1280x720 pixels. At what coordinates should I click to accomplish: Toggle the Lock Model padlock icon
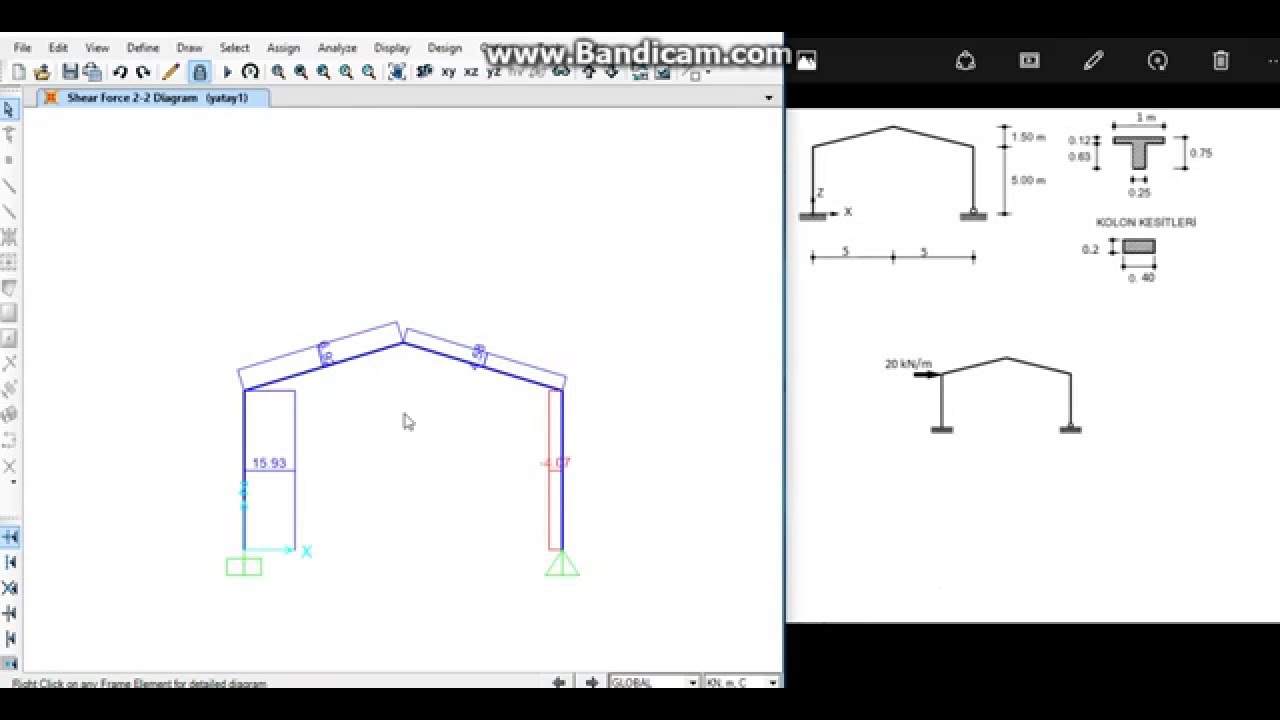pos(199,72)
